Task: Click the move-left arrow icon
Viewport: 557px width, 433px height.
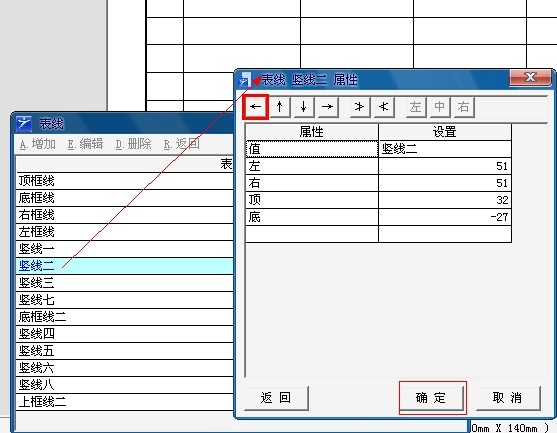Action: point(255,107)
